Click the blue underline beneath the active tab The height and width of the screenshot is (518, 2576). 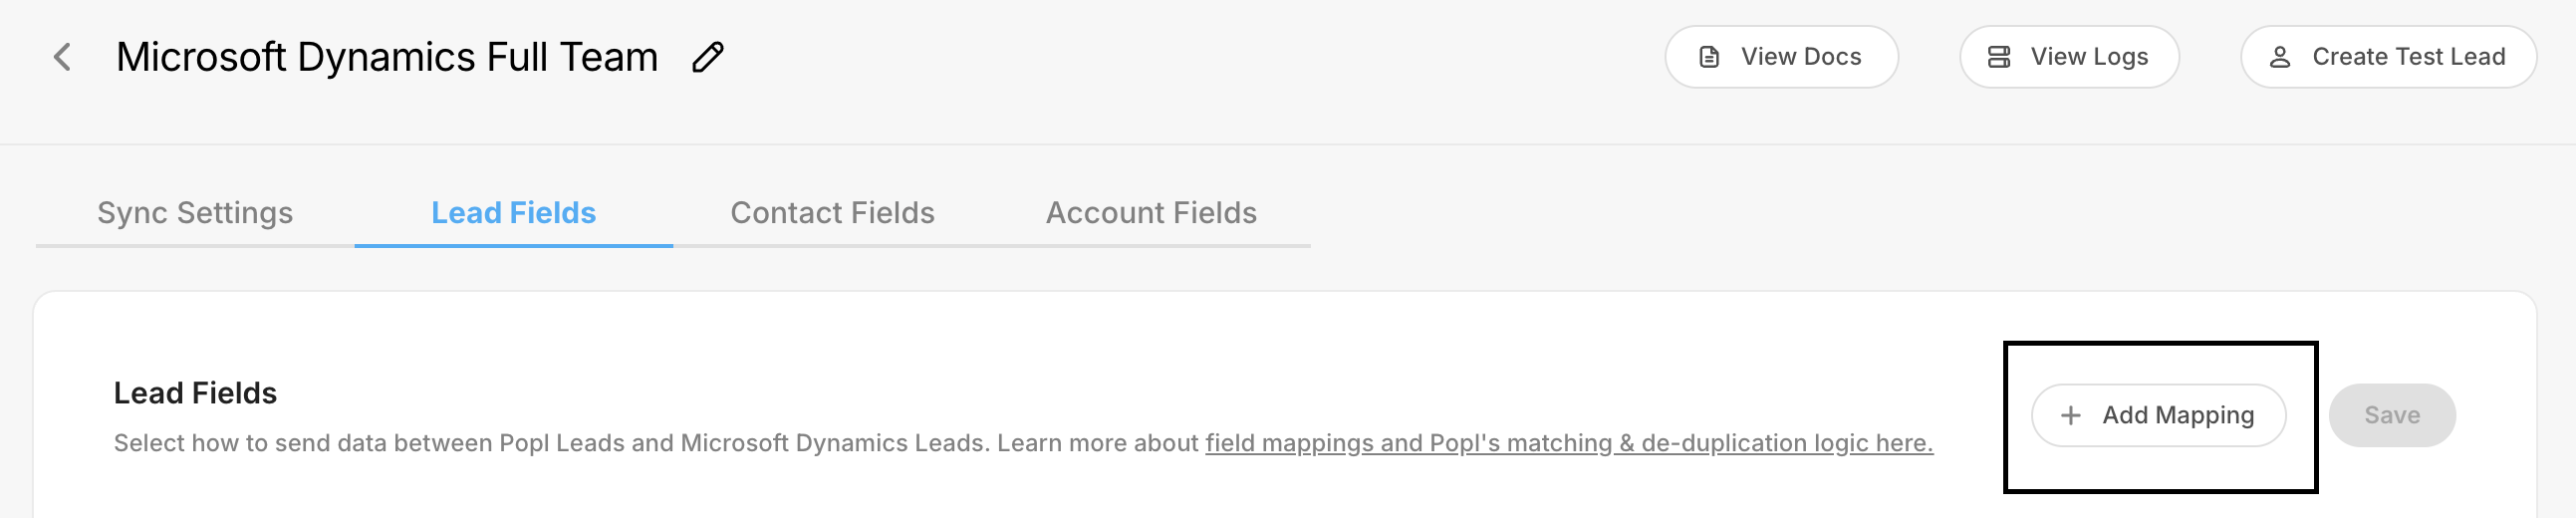point(513,245)
